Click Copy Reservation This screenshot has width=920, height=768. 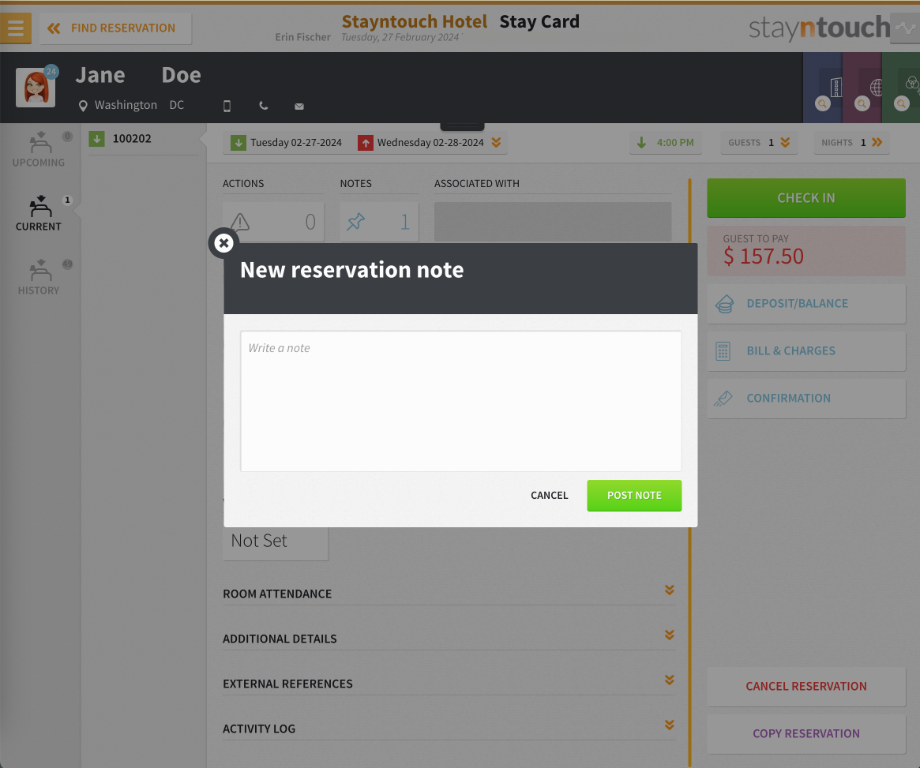pyautogui.click(x=806, y=734)
